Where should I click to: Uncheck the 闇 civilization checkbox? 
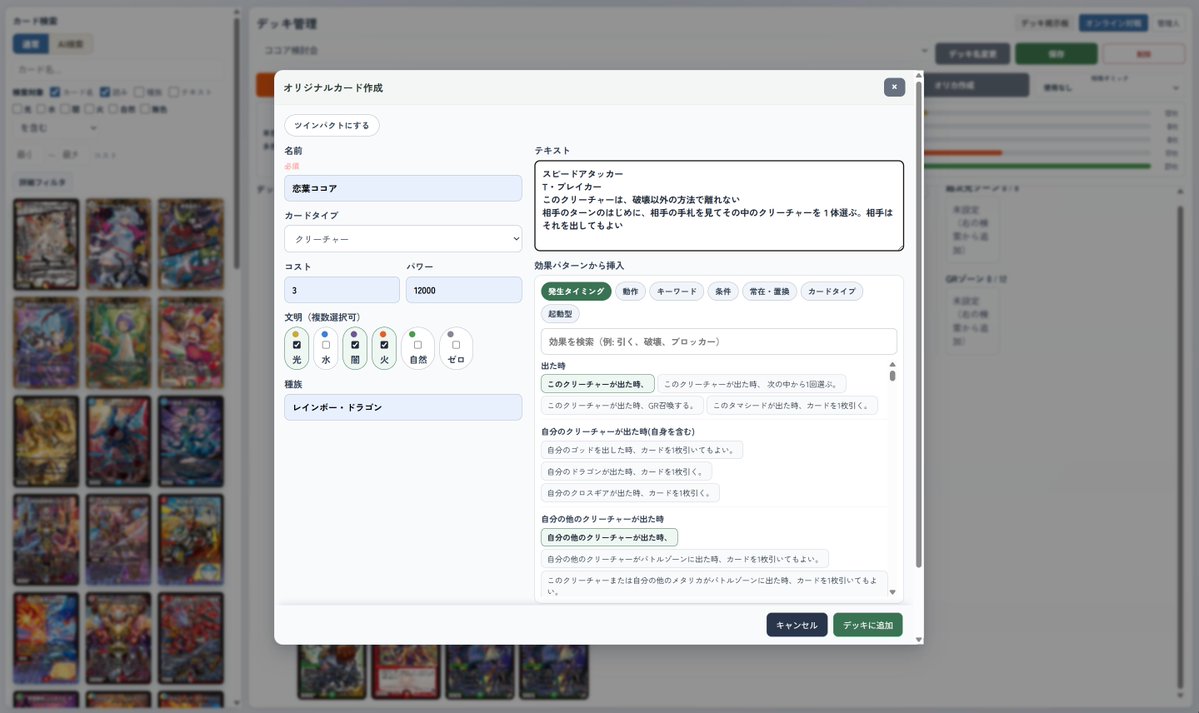click(x=355, y=345)
